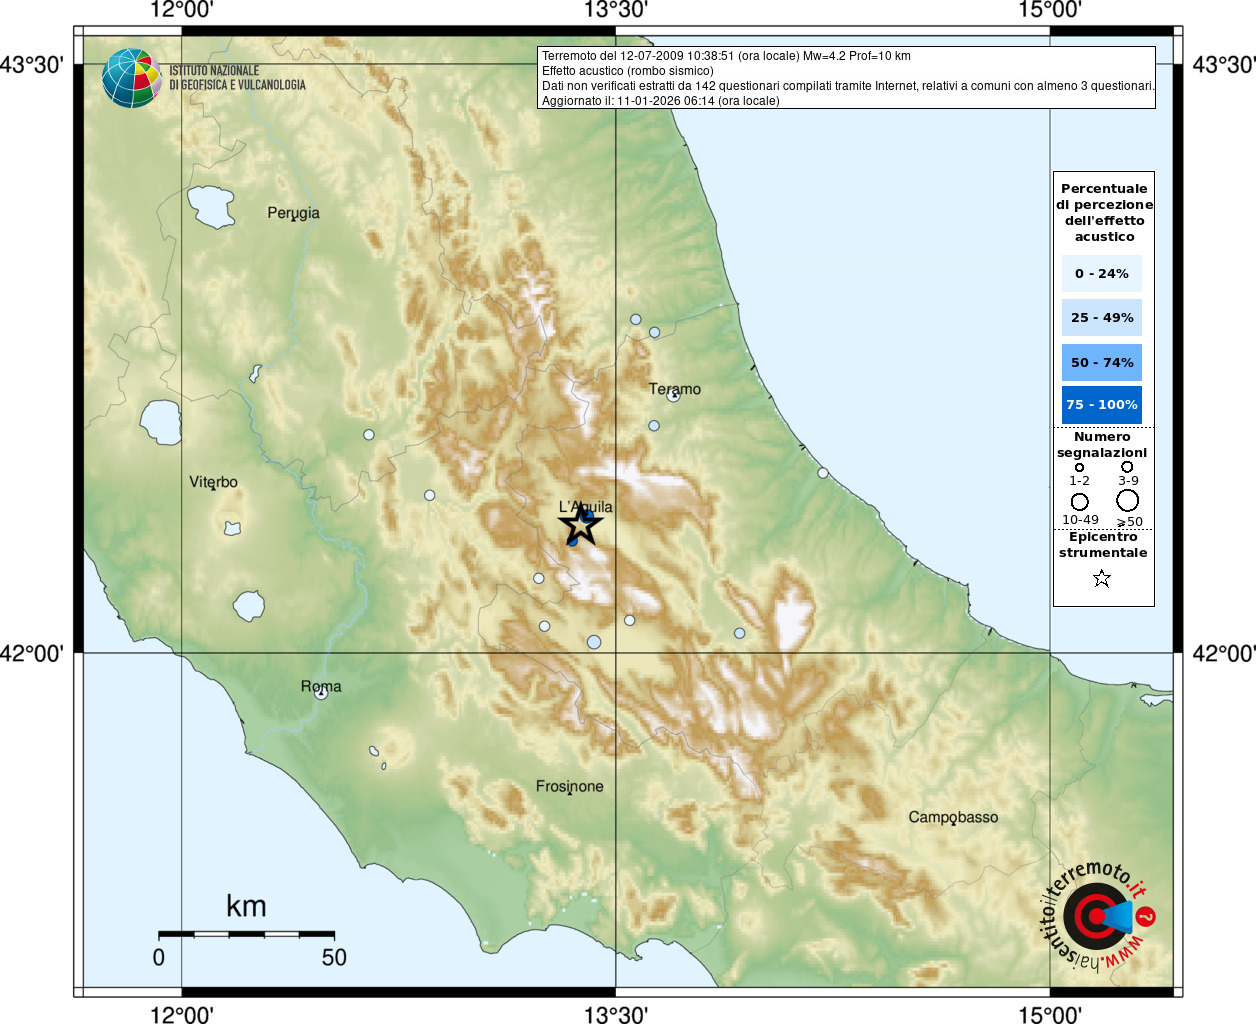This screenshot has height=1024, width=1256.
Task: Click the '50' value on scale bar
Action: tap(334, 957)
